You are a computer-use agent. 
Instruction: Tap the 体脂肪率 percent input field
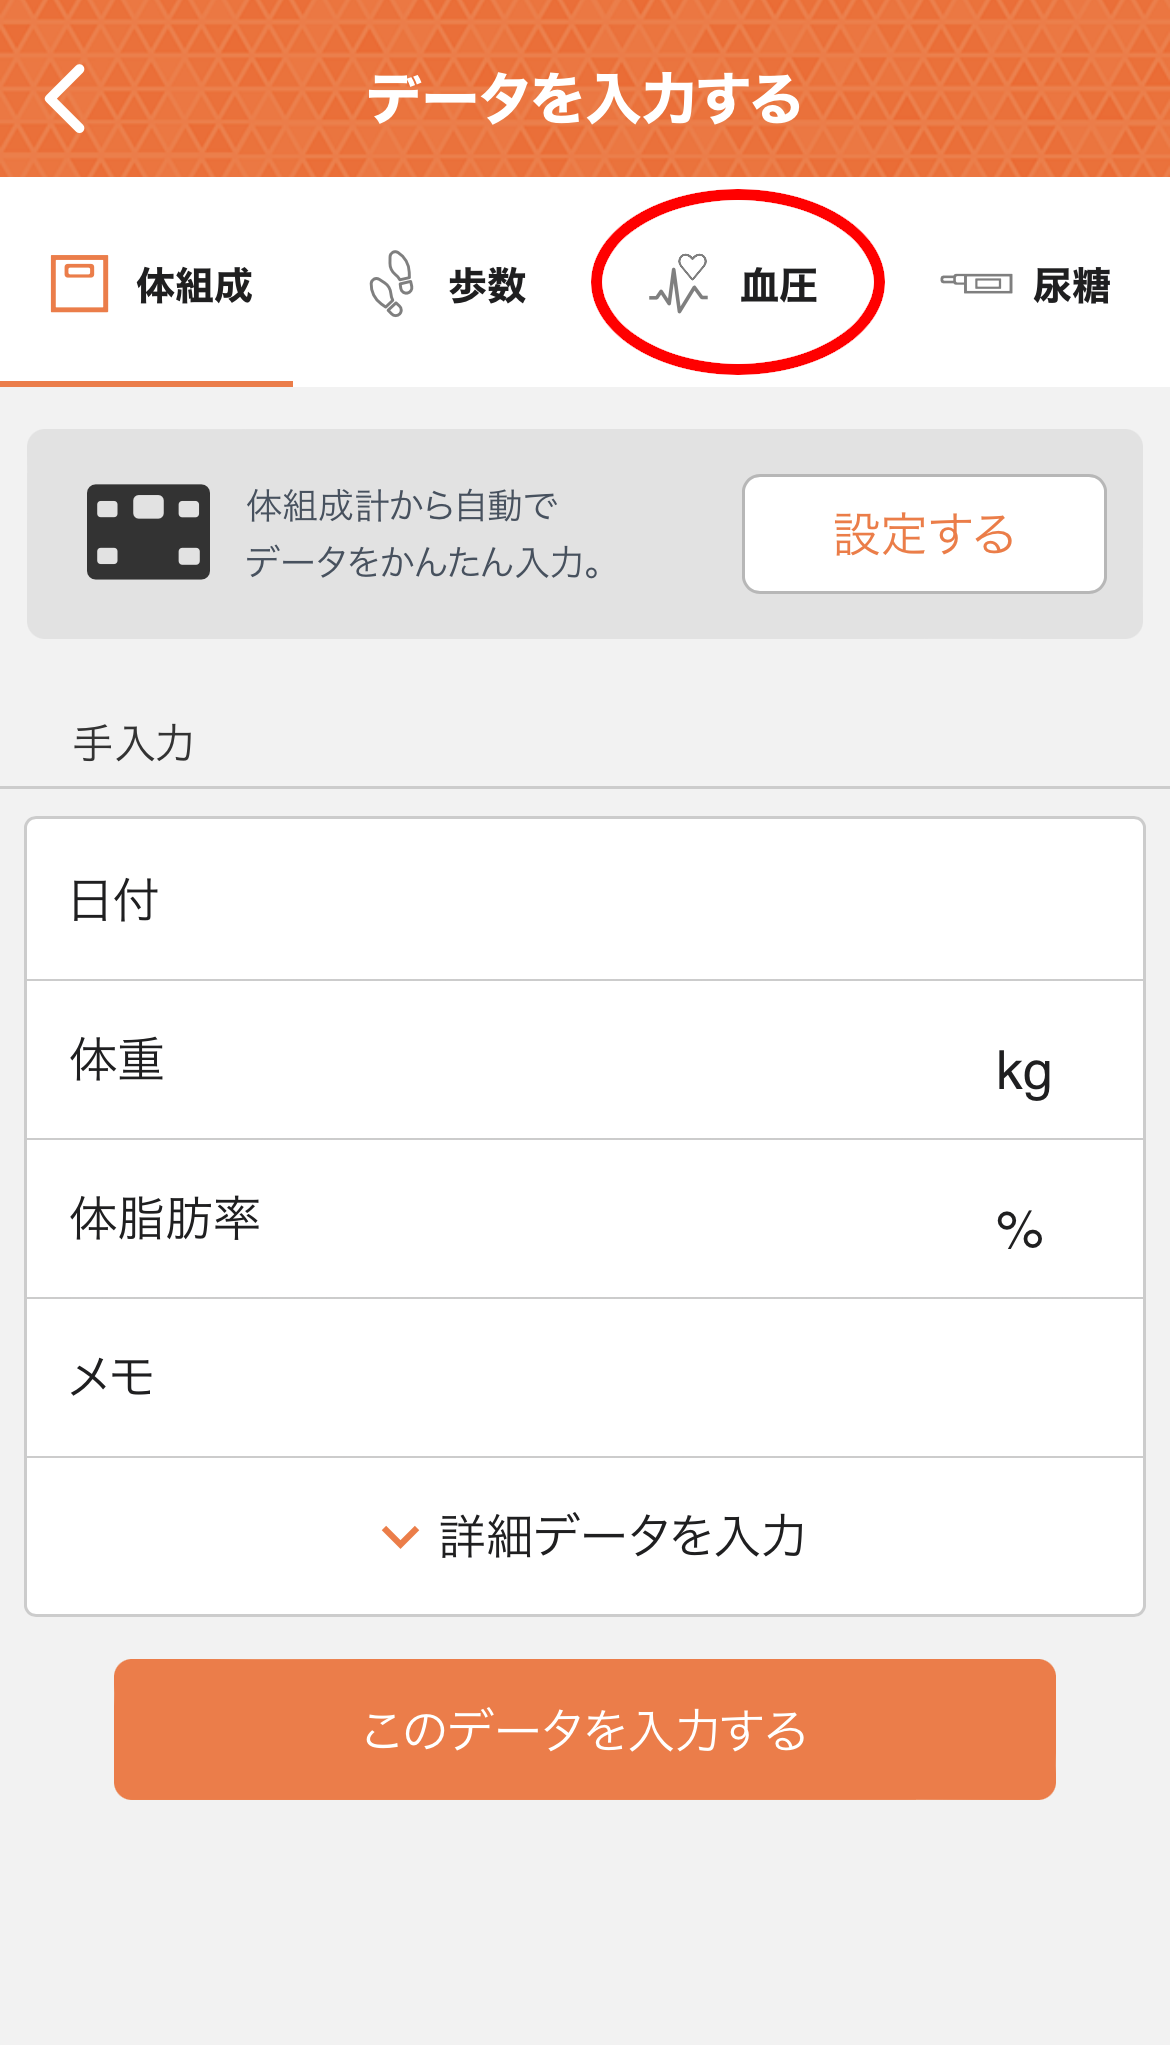pyautogui.click(x=585, y=1219)
